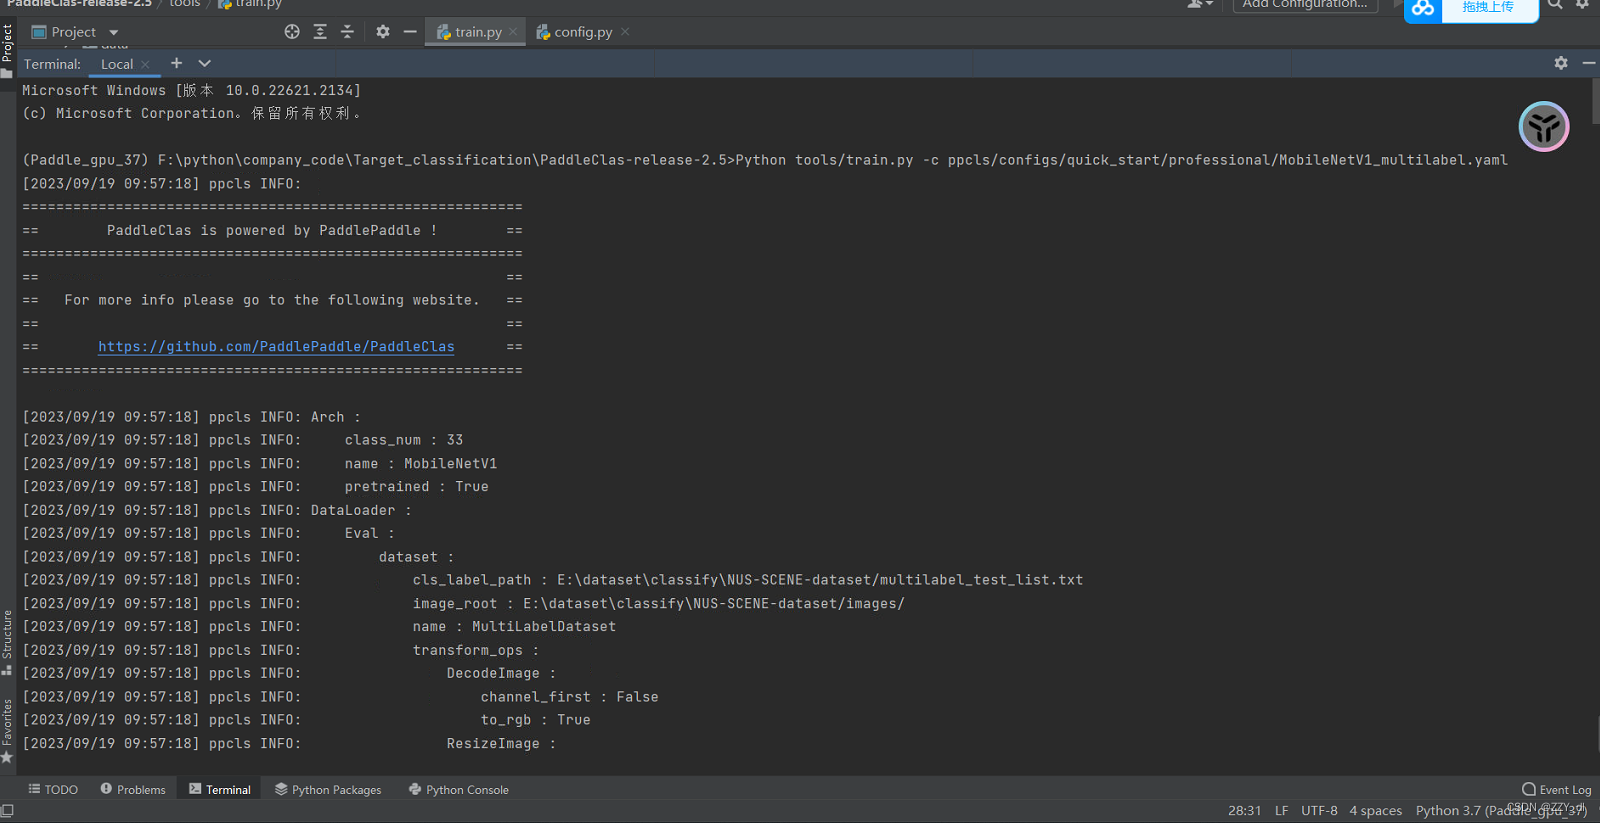The height and width of the screenshot is (823, 1600).
Task: Open the Problems tool window
Action: point(133,789)
